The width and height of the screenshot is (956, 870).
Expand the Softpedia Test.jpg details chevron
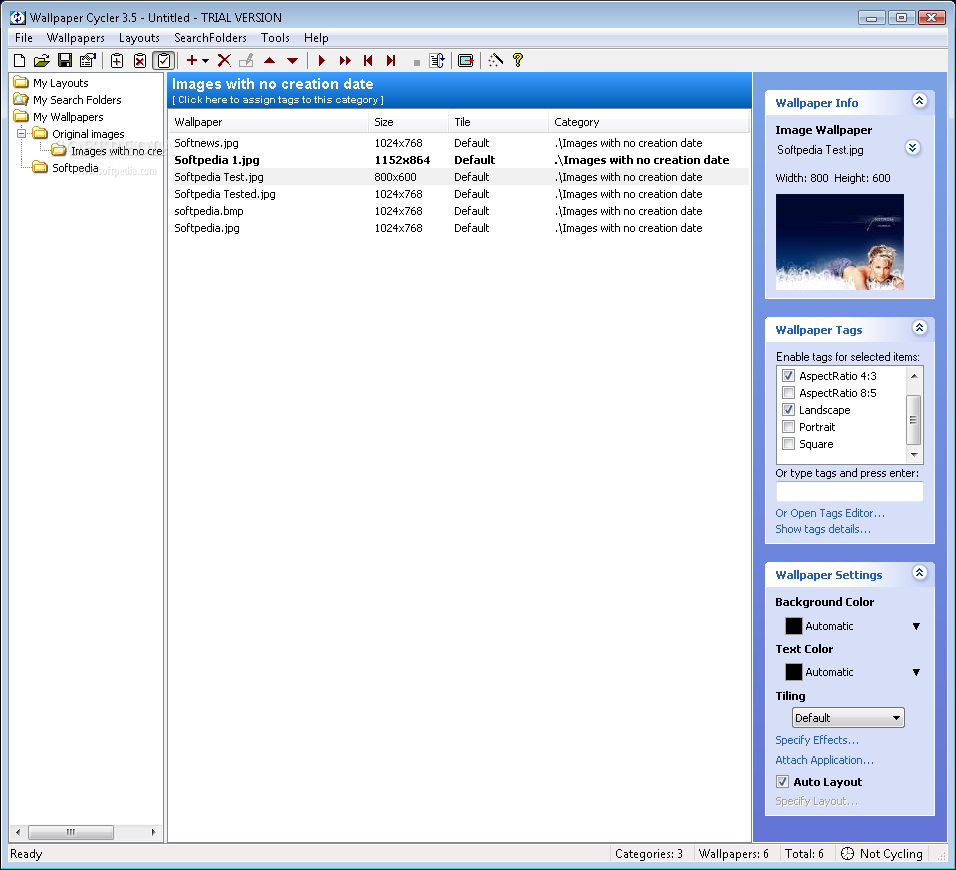point(913,148)
